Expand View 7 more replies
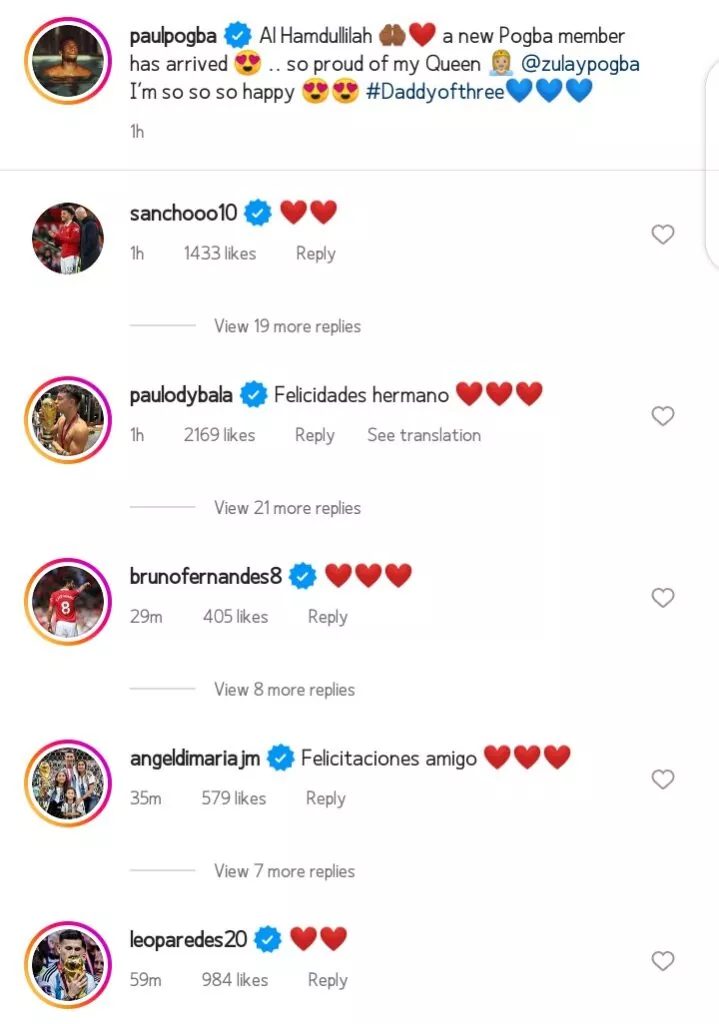 (285, 871)
